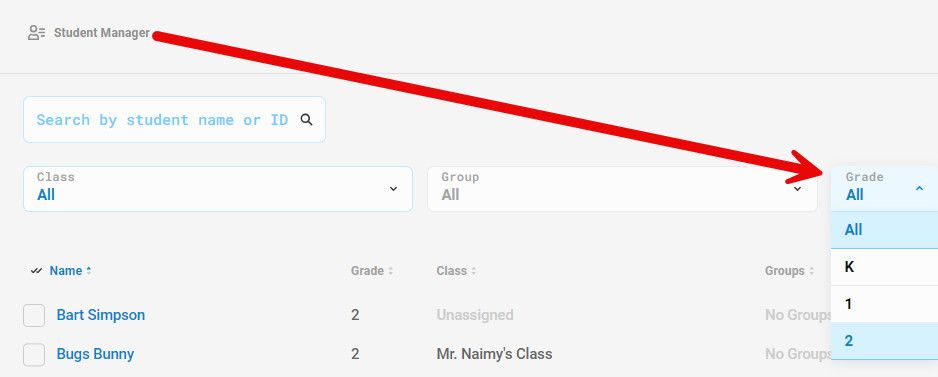Image resolution: width=938 pixels, height=377 pixels.
Task: Tick the checkbox for Bugs Bunny
Action: (34, 354)
